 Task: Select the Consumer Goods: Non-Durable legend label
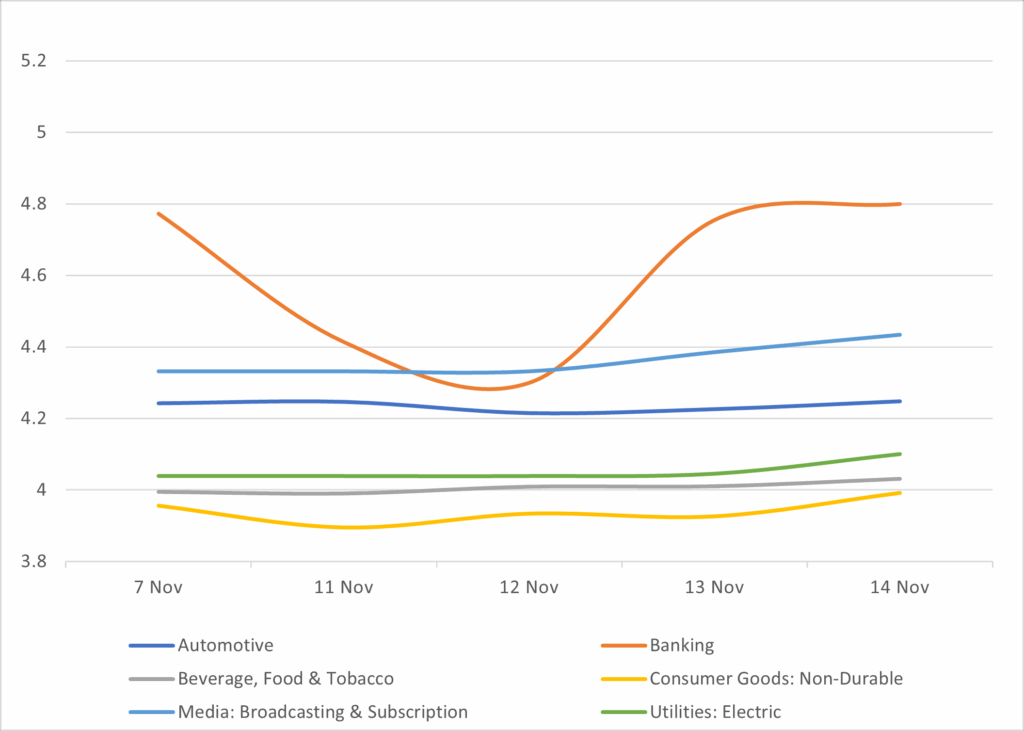click(x=776, y=679)
